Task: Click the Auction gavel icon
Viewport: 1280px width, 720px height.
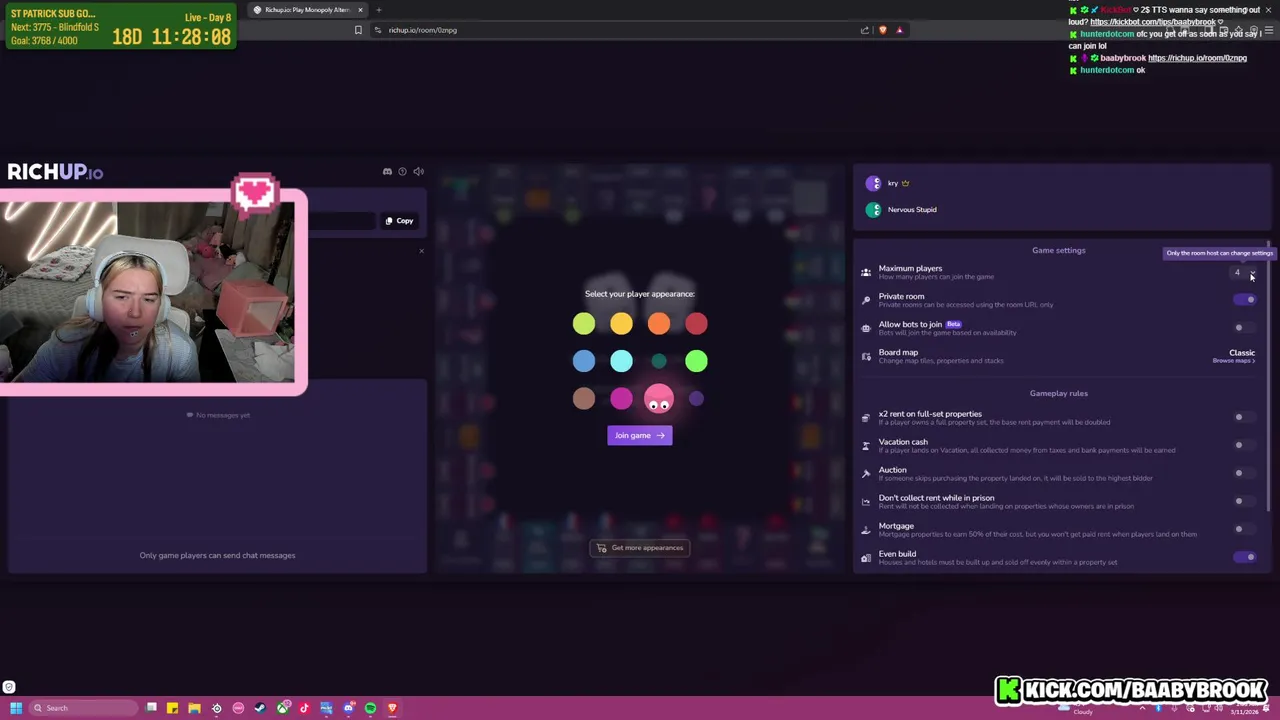Action: pos(866,474)
